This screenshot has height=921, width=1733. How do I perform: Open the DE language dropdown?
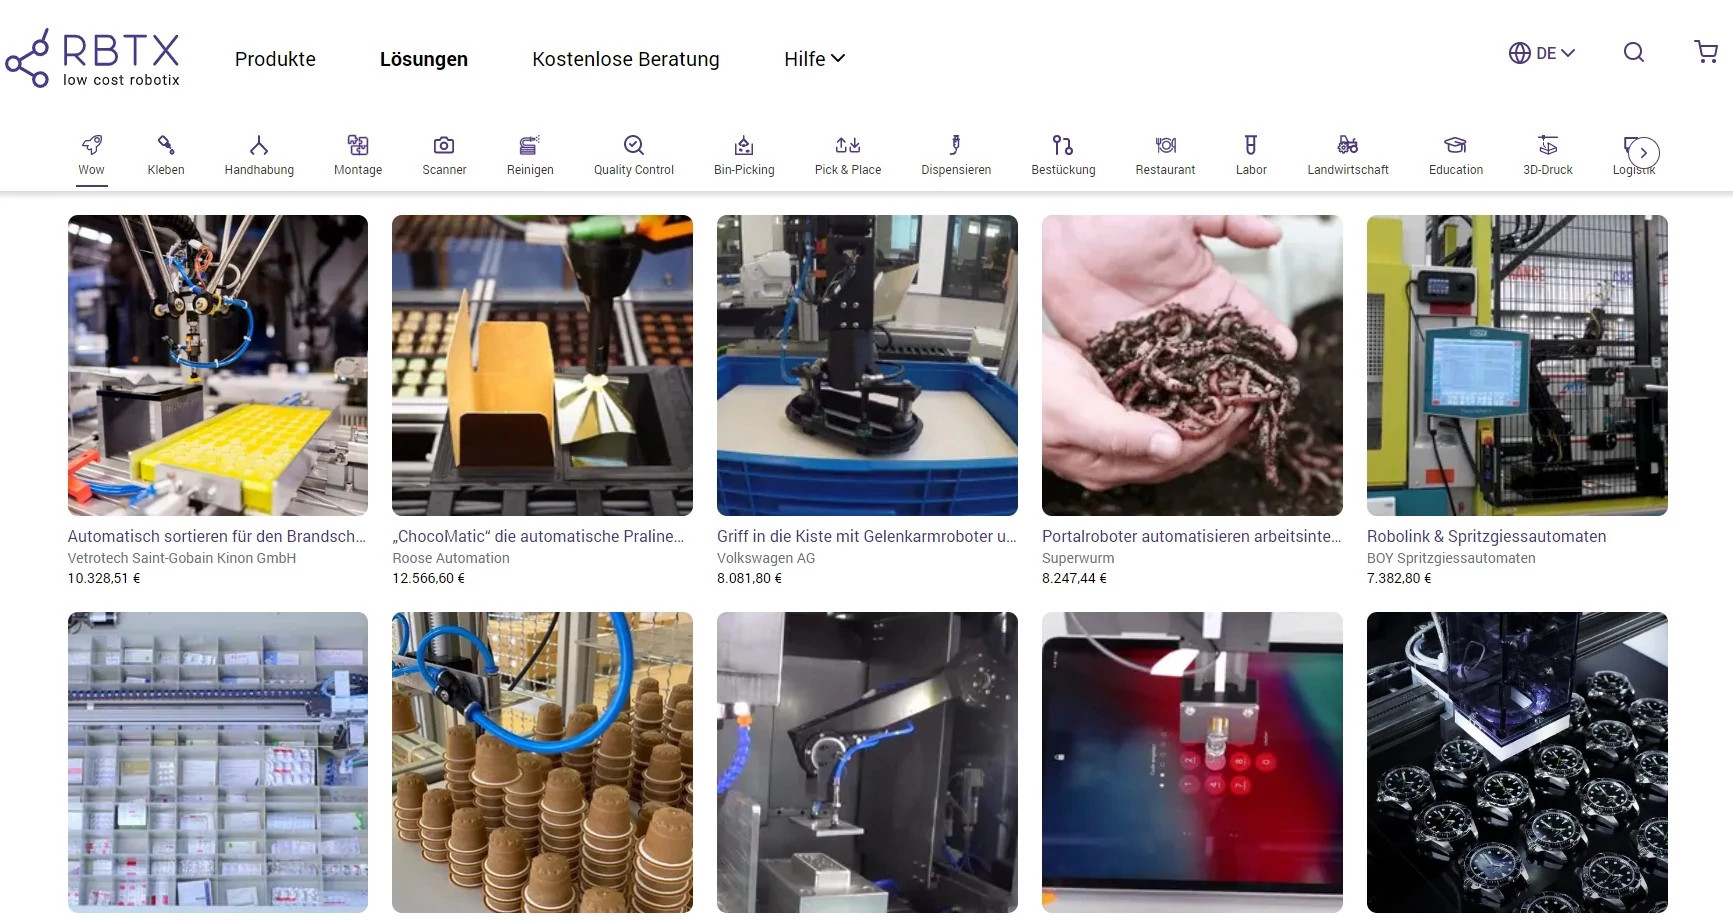tap(1542, 52)
